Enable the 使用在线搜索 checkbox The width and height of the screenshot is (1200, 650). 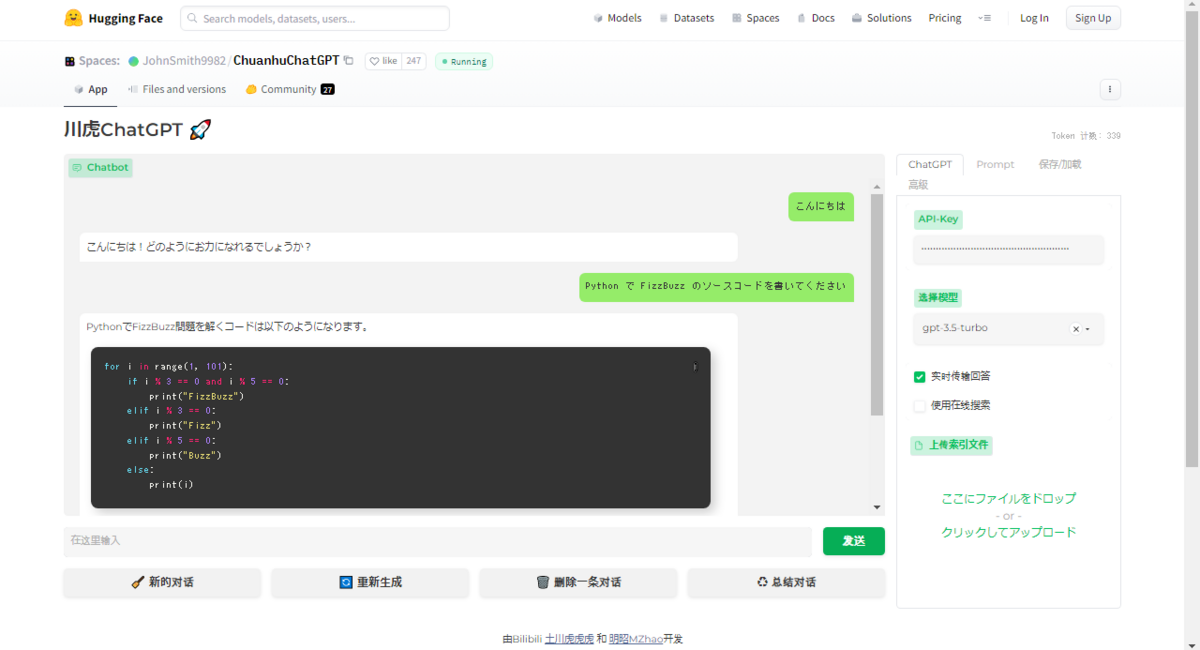point(919,406)
